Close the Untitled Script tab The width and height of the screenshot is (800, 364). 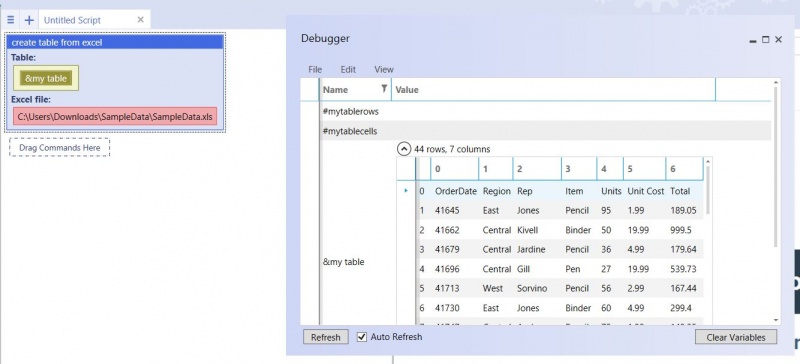point(141,20)
